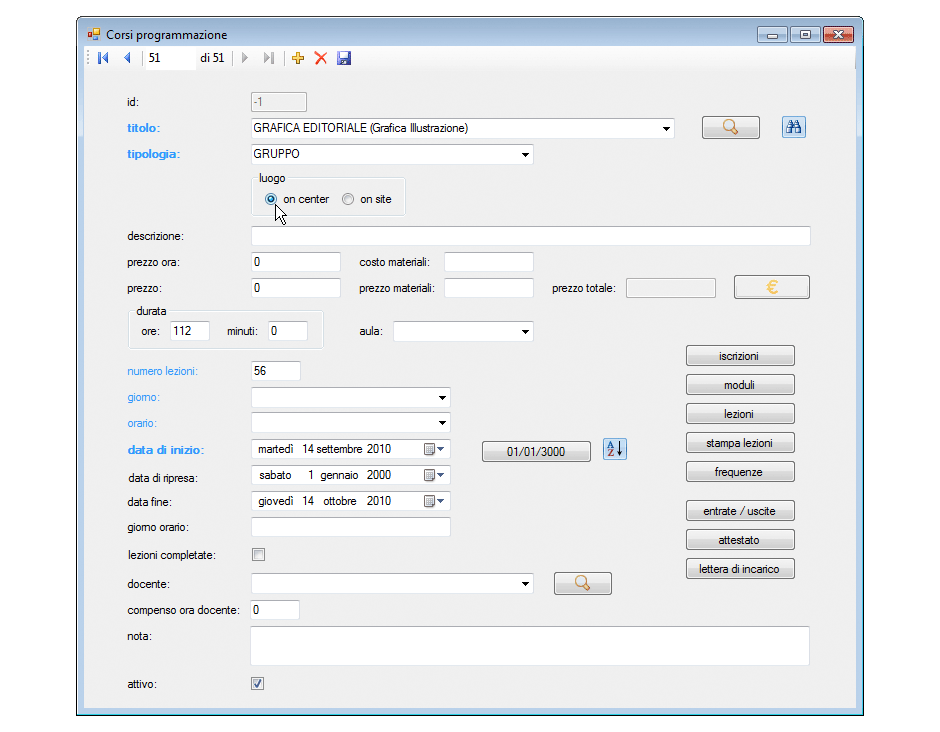Open the aula dropdown

click(525, 332)
